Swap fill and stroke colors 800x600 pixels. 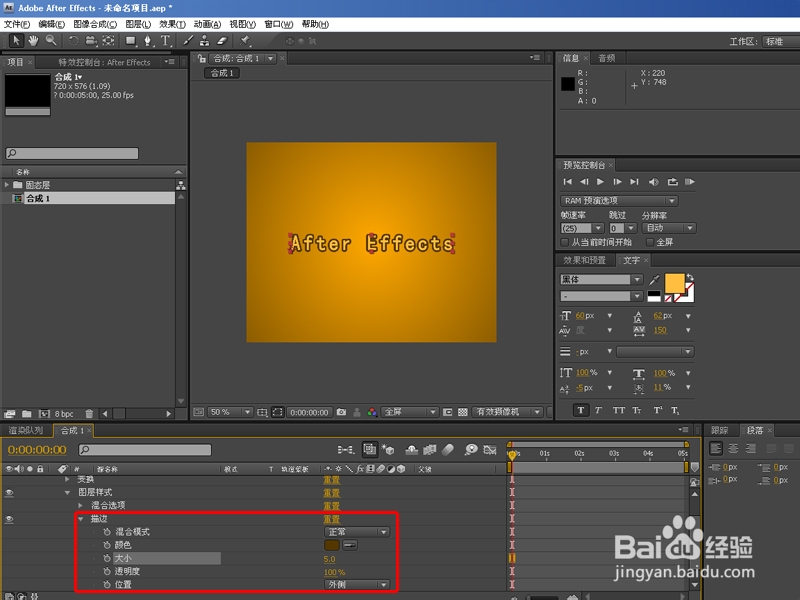[x=690, y=277]
